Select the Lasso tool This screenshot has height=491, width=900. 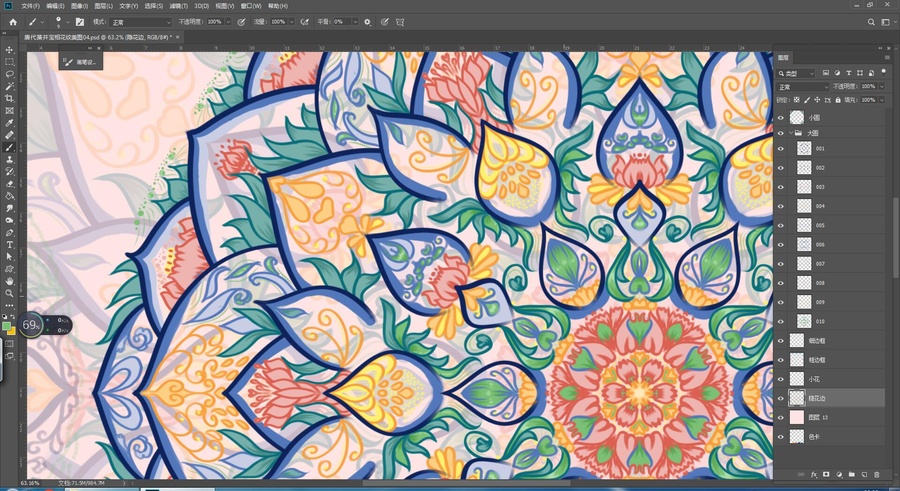tap(9, 74)
